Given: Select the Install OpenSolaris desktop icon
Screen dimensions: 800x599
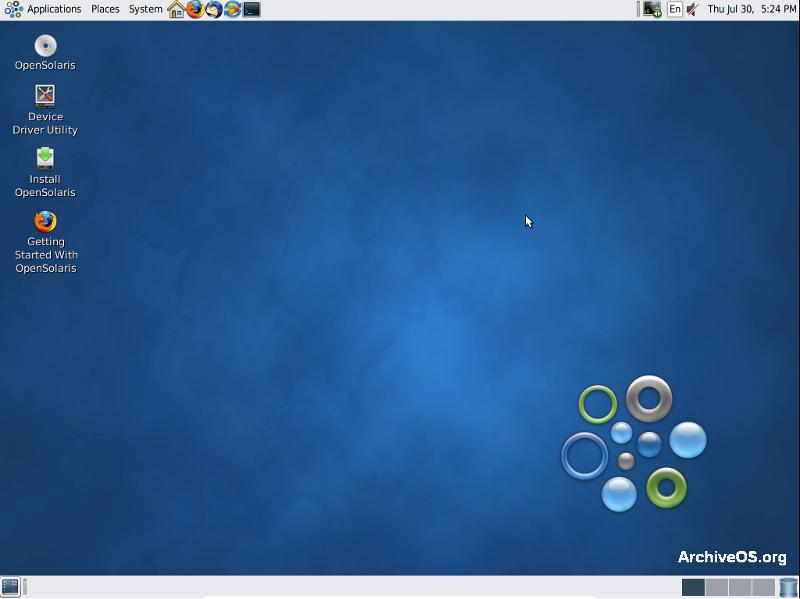Looking at the screenshot, I should [x=45, y=172].
